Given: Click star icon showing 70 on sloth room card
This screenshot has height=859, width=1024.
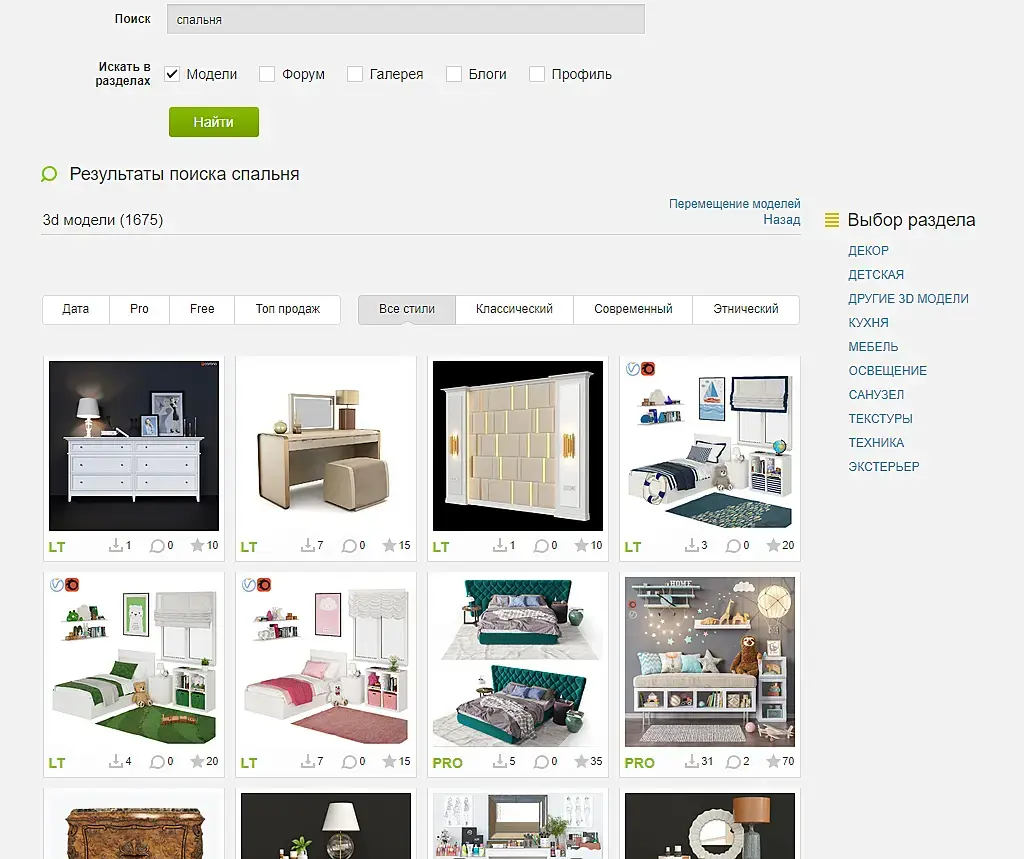Looking at the screenshot, I should 773,761.
